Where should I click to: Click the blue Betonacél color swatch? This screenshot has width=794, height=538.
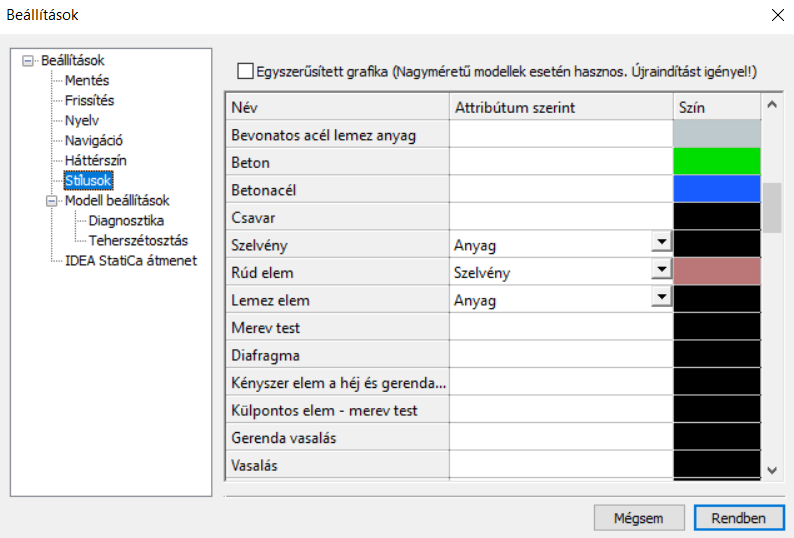(x=717, y=189)
